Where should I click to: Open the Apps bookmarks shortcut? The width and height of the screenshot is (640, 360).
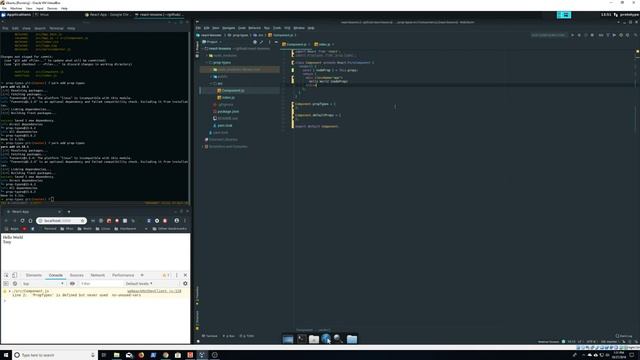click(x=12, y=229)
